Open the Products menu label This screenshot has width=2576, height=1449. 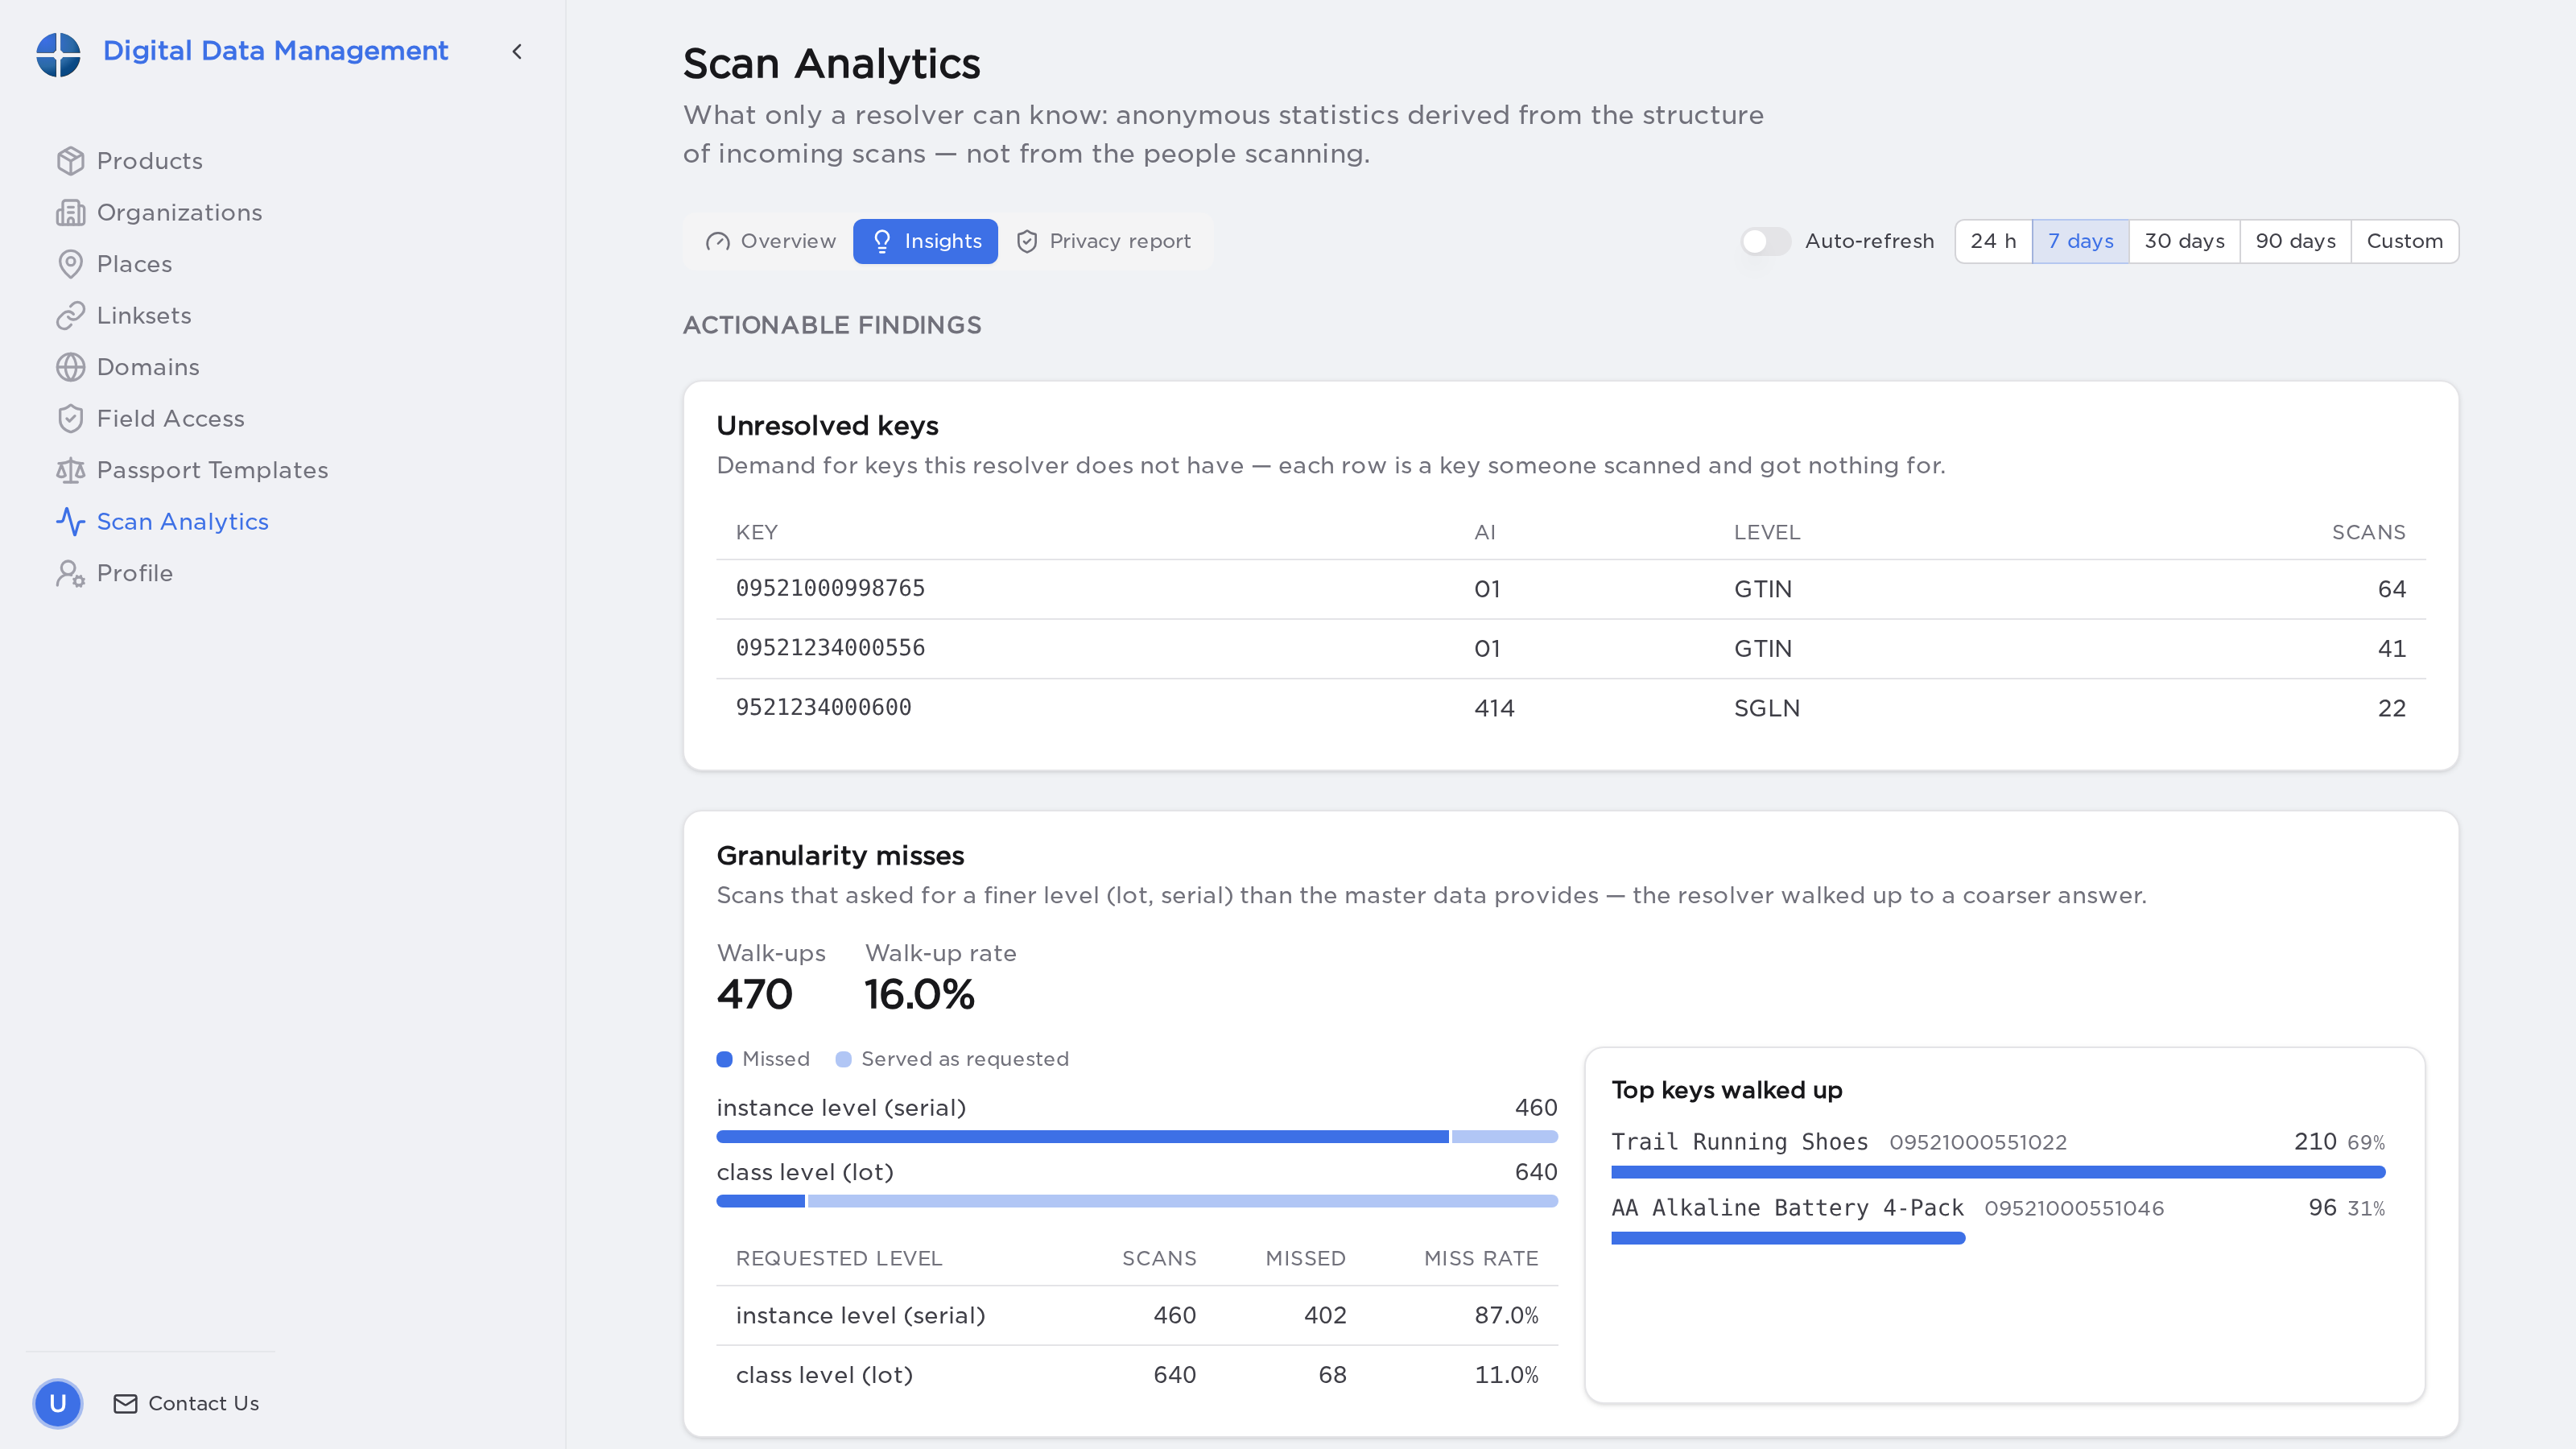pyautogui.click(x=149, y=161)
